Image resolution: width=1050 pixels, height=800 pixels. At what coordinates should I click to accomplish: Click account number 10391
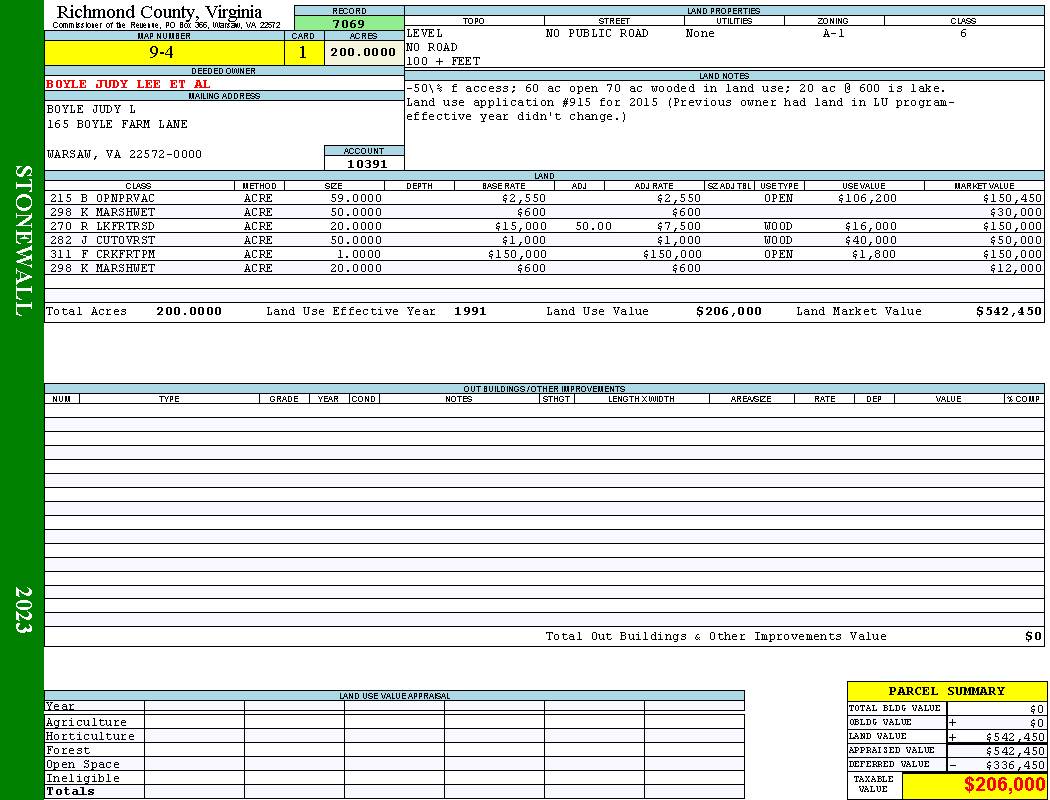[x=366, y=164]
